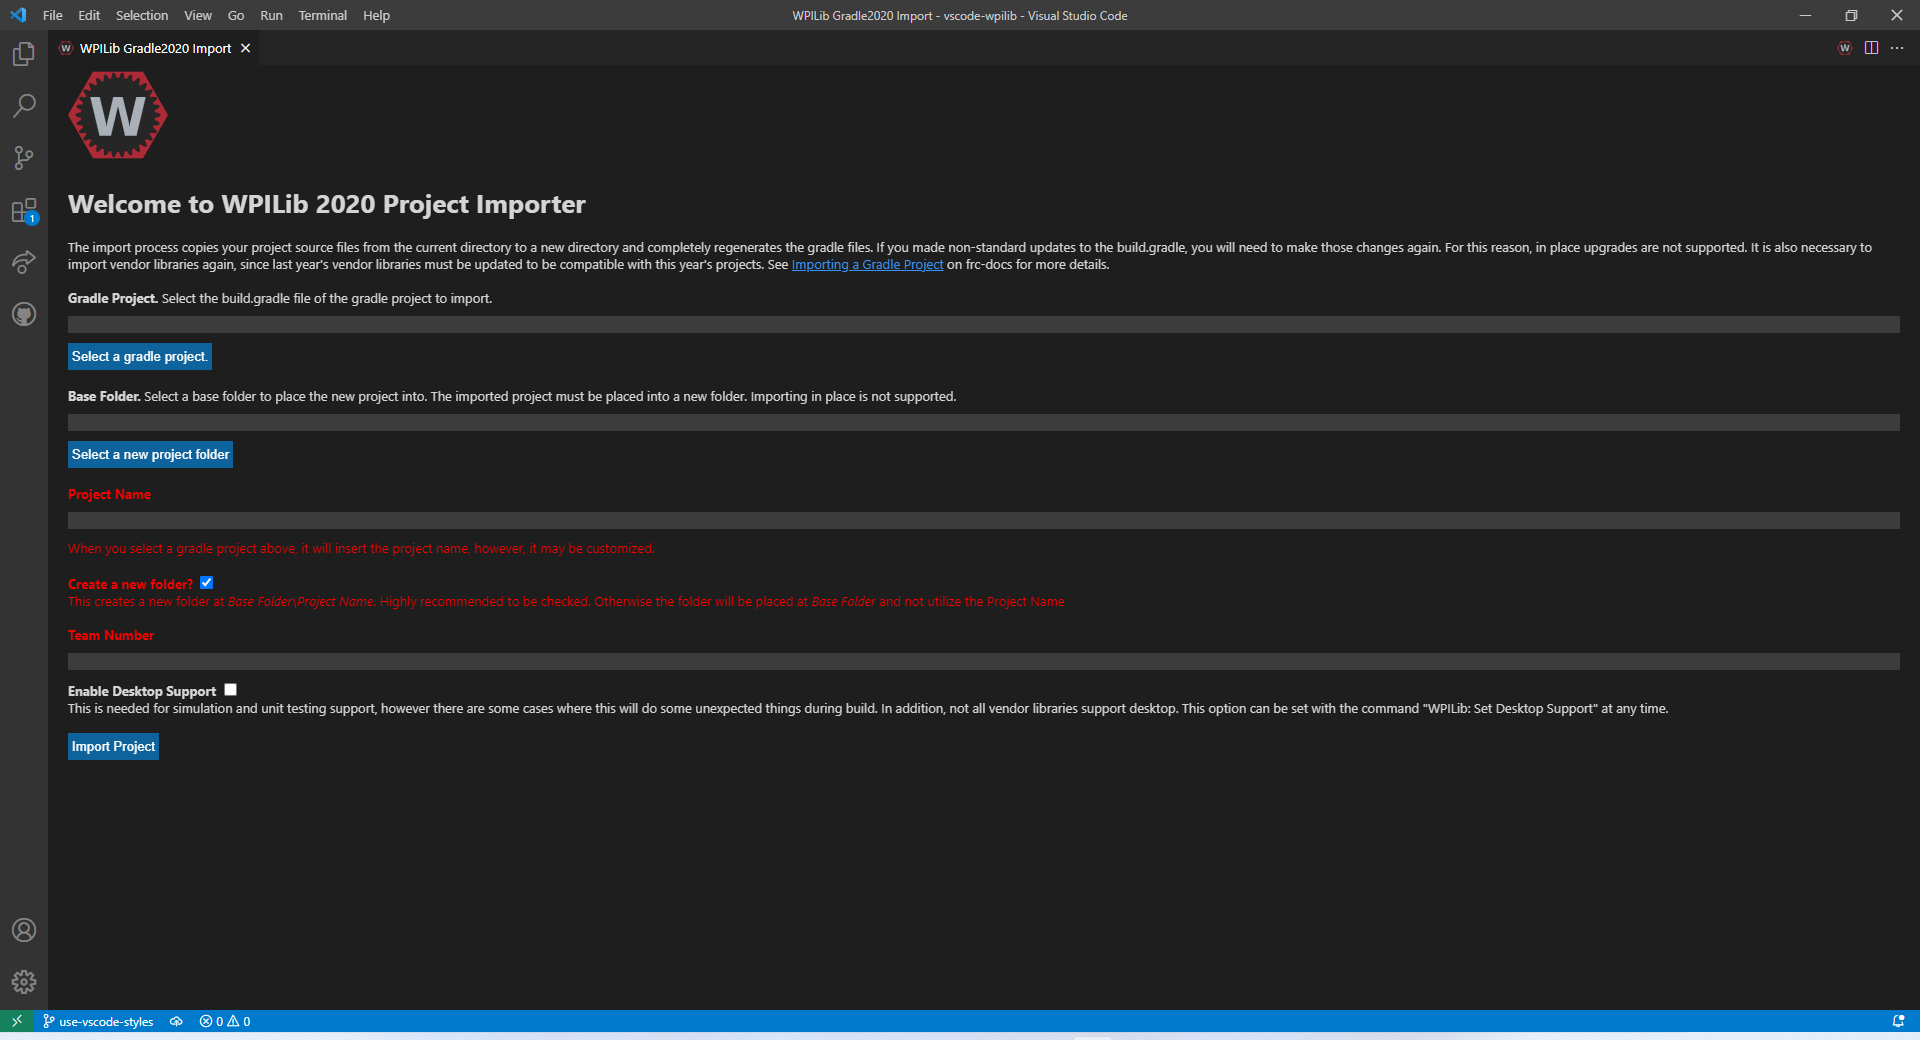Click the Welcome to WPILib 2020 Project Importer heading
This screenshot has height=1040, width=1920.
(x=327, y=204)
